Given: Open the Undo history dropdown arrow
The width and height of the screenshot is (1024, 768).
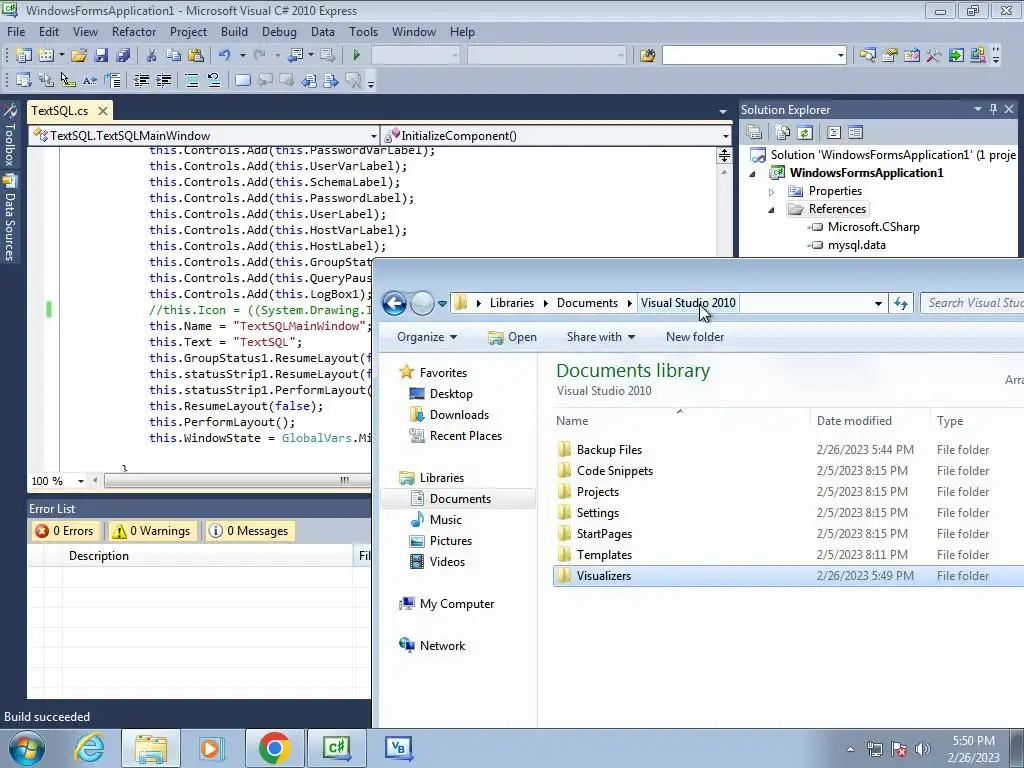Looking at the screenshot, I should tap(242, 56).
